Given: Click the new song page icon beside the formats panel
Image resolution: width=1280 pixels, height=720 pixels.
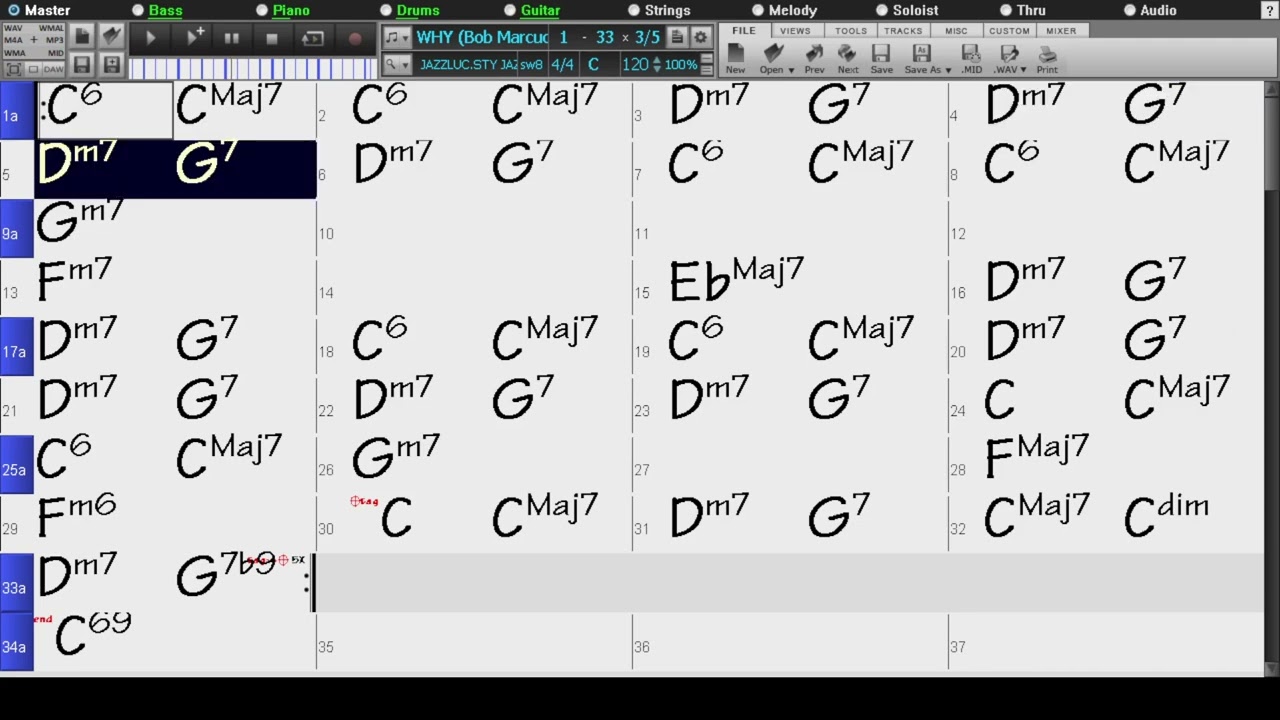Looking at the screenshot, I should click(x=82, y=37).
